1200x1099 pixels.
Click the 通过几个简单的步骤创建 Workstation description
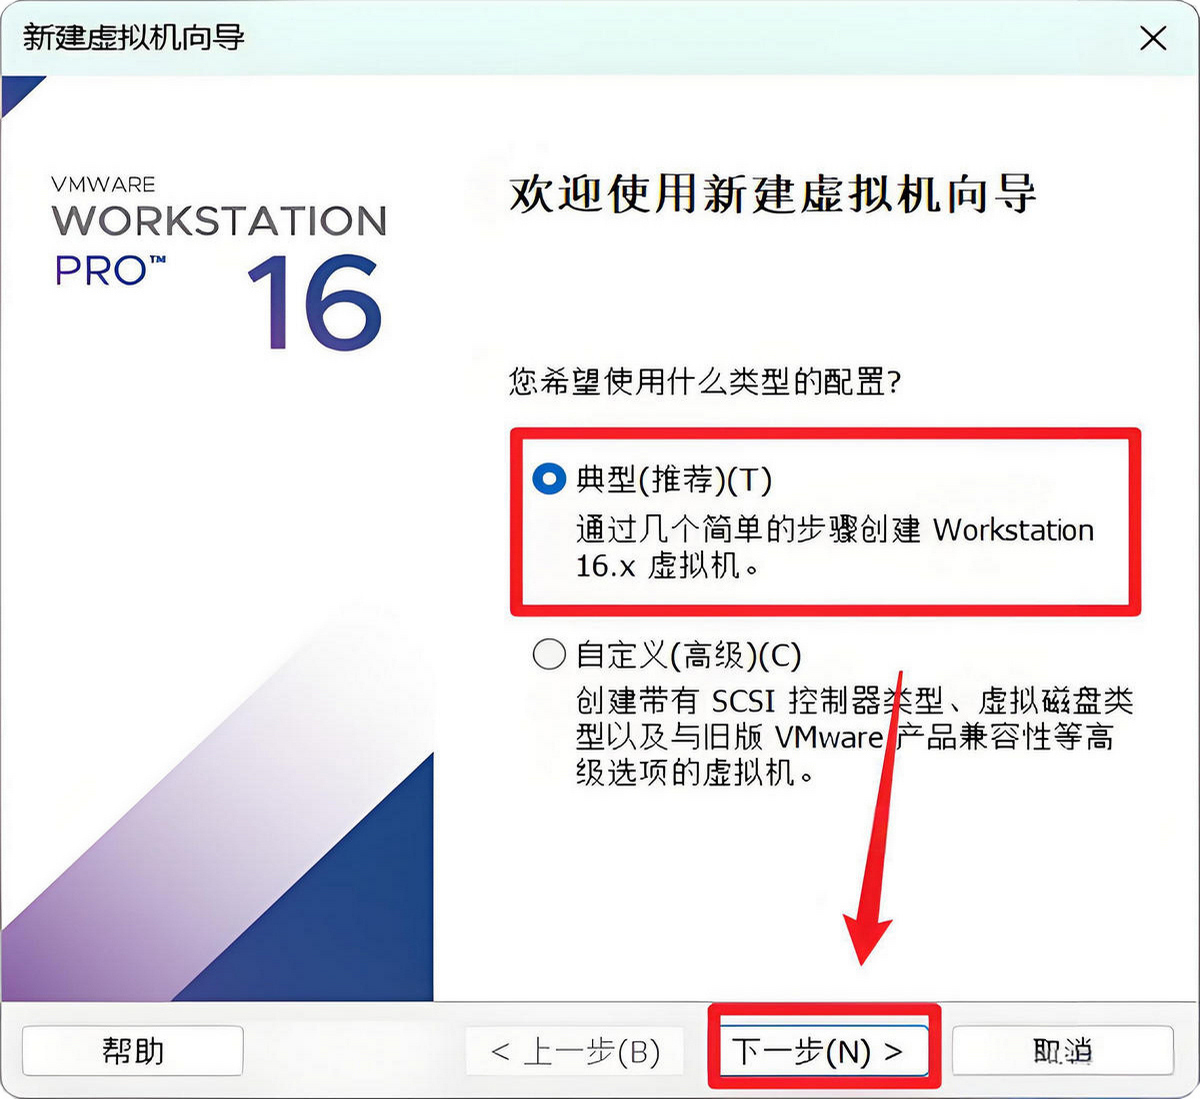tap(835, 547)
